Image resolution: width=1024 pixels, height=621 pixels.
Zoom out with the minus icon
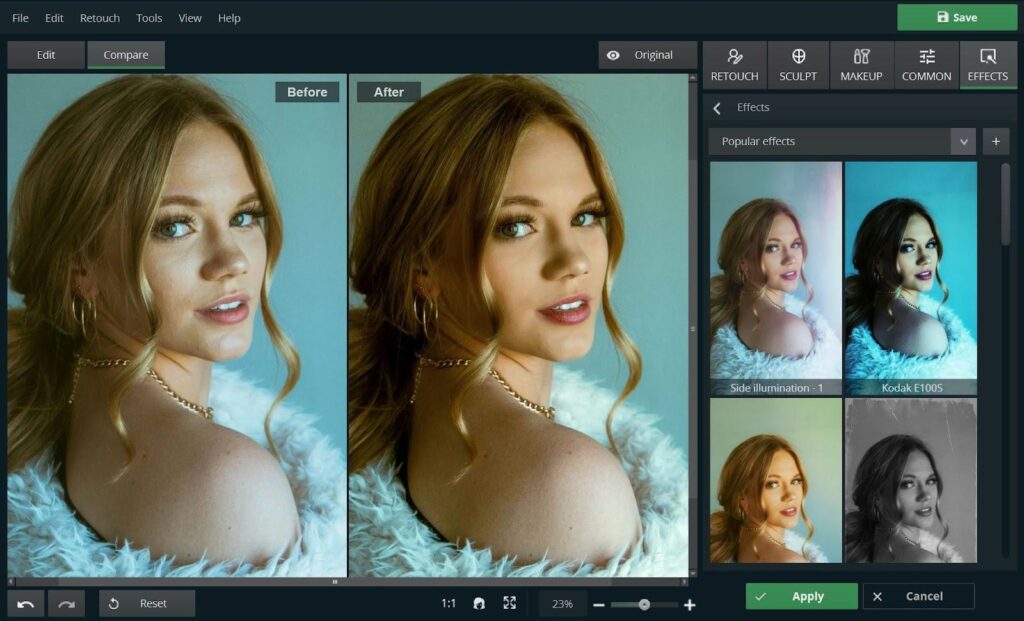[x=598, y=605]
